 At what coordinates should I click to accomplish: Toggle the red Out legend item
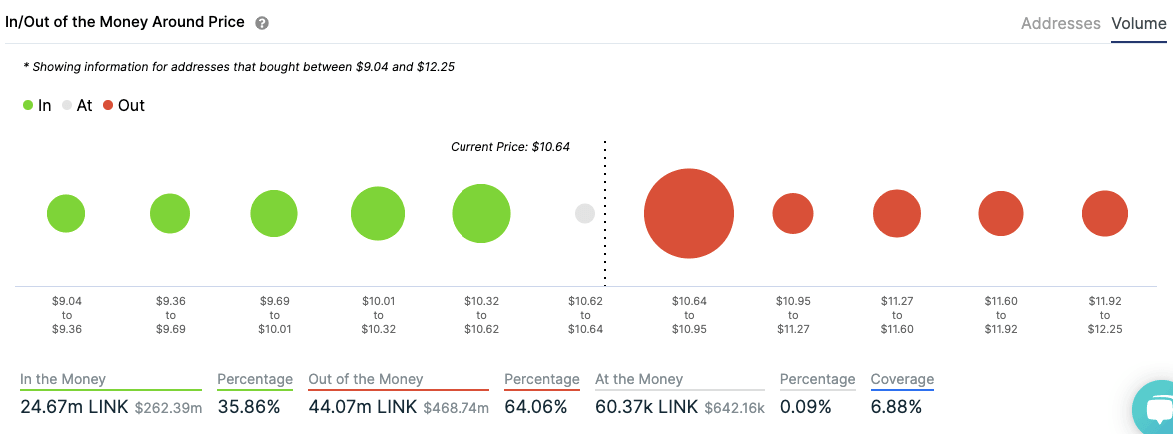pos(123,105)
